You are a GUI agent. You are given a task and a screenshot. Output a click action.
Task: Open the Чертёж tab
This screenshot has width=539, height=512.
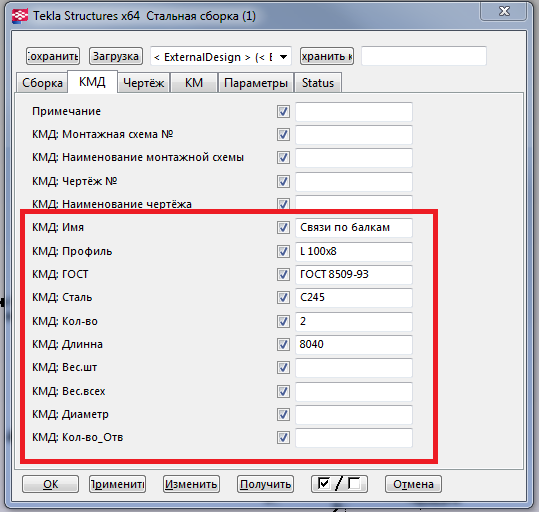pyautogui.click(x=143, y=83)
